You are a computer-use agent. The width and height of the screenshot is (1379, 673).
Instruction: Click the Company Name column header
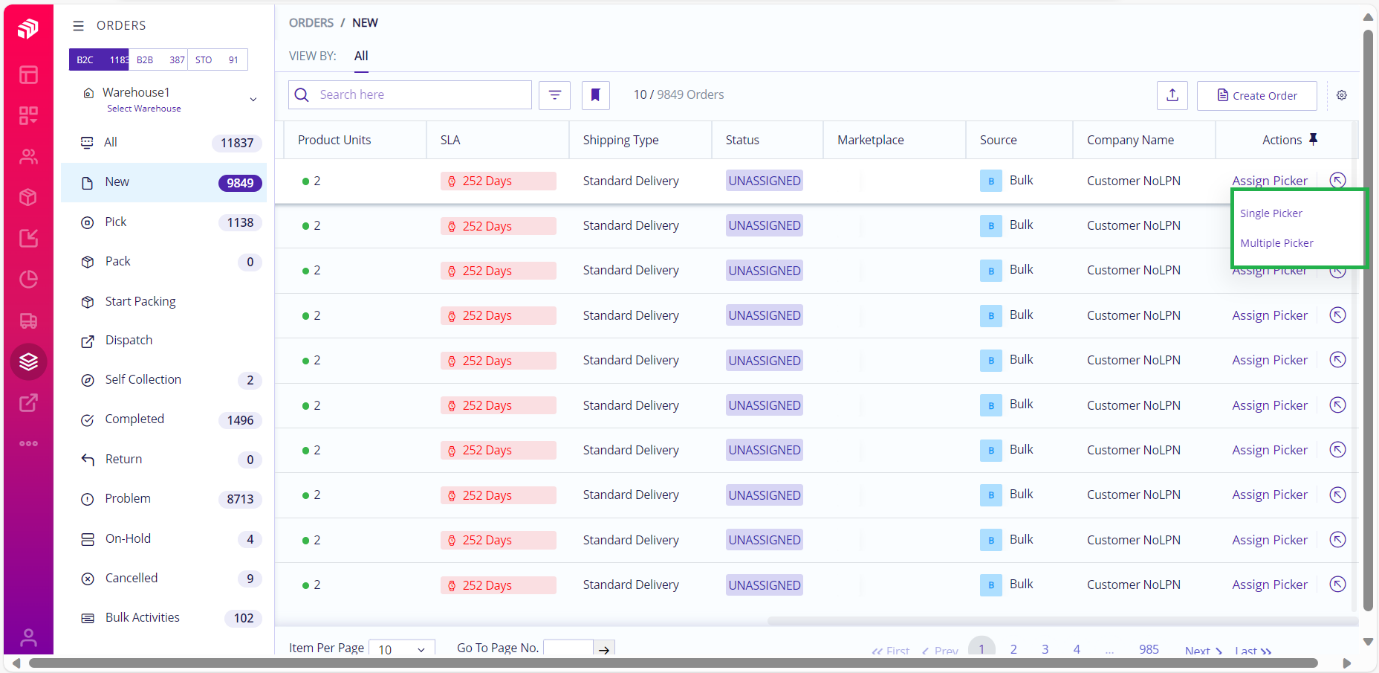point(1144,140)
